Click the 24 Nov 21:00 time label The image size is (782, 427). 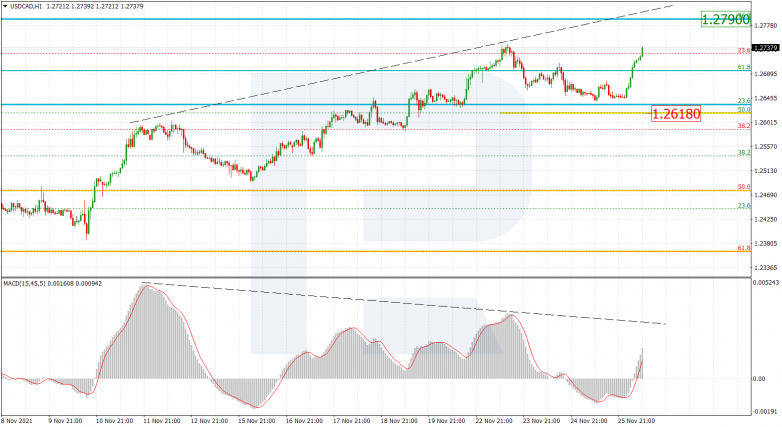(589, 421)
